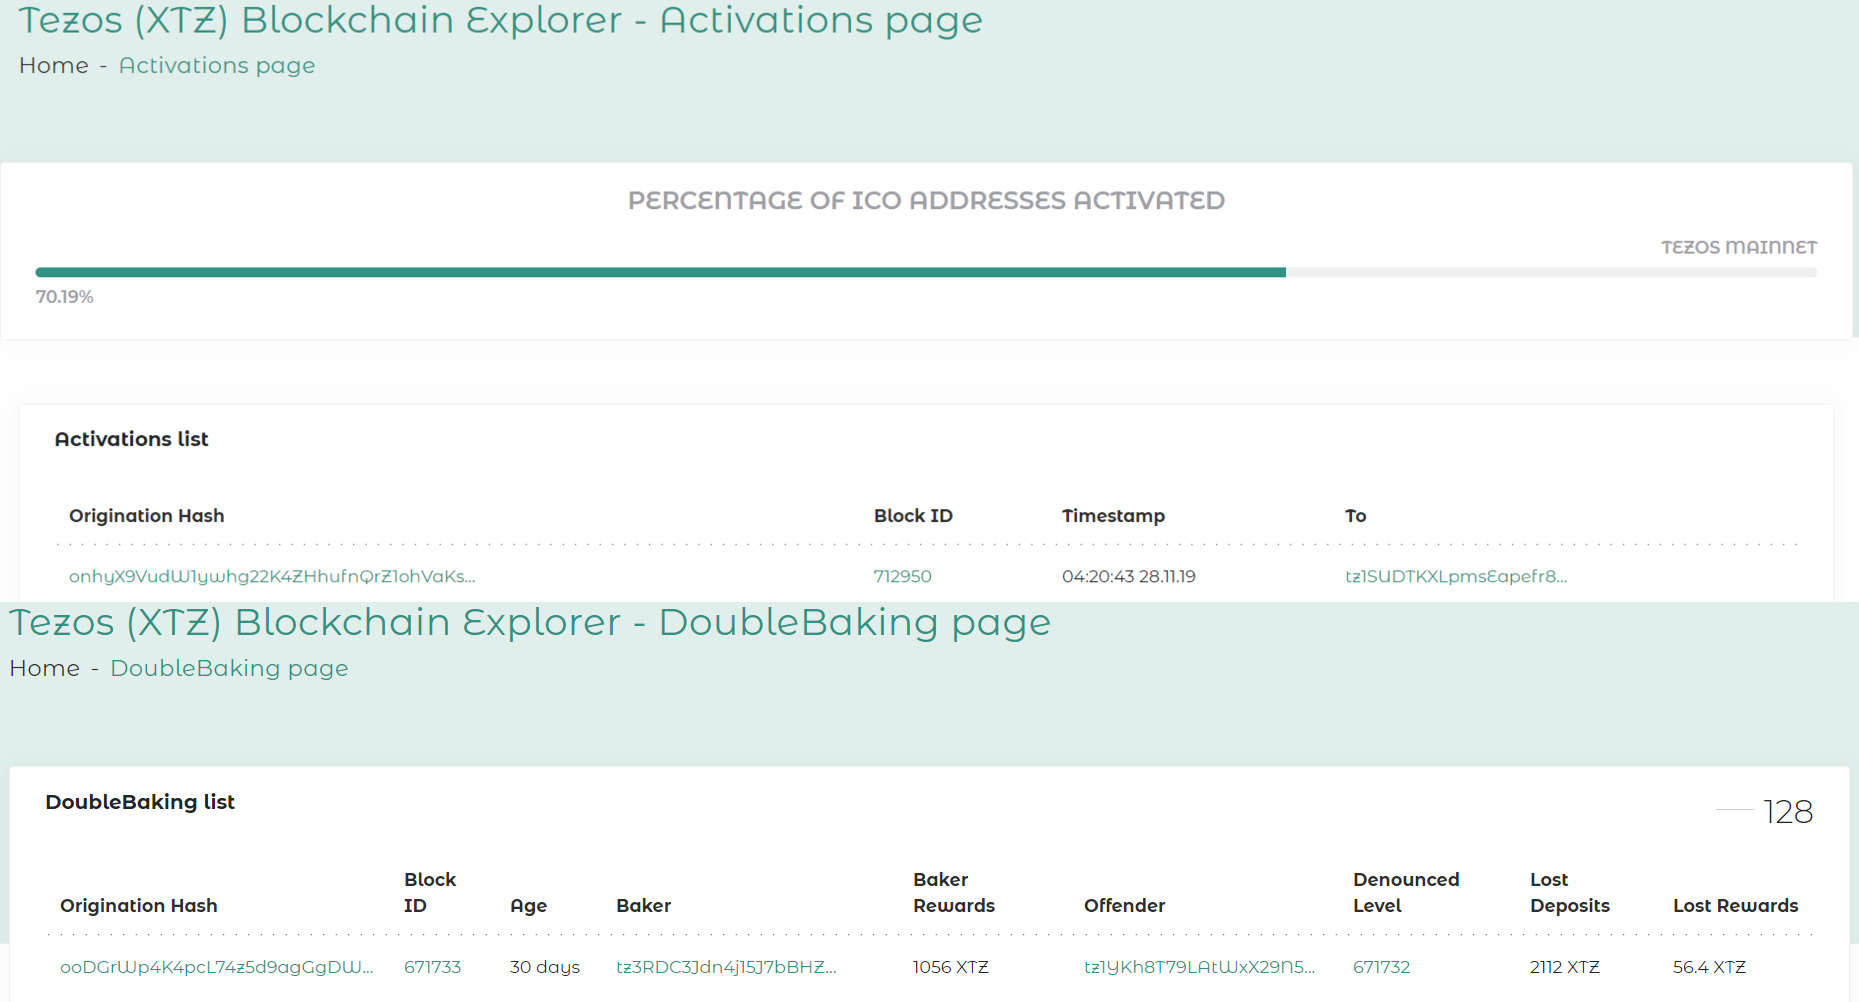1859x1002 pixels.
Task: Click the Baker column header
Action: pos(643,906)
